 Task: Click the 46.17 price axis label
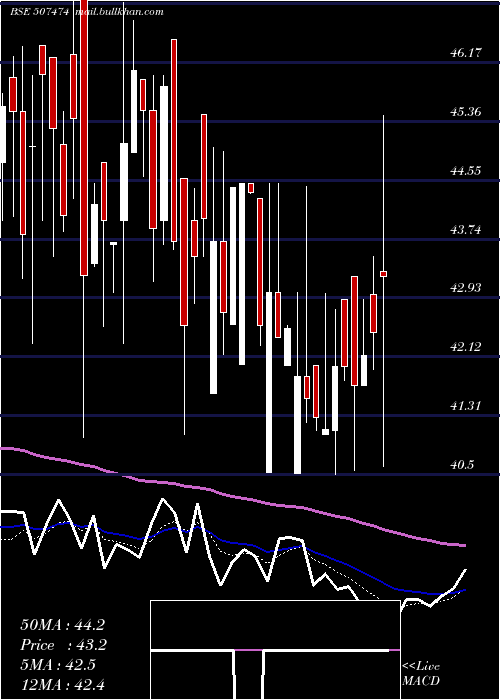[466, 53]
